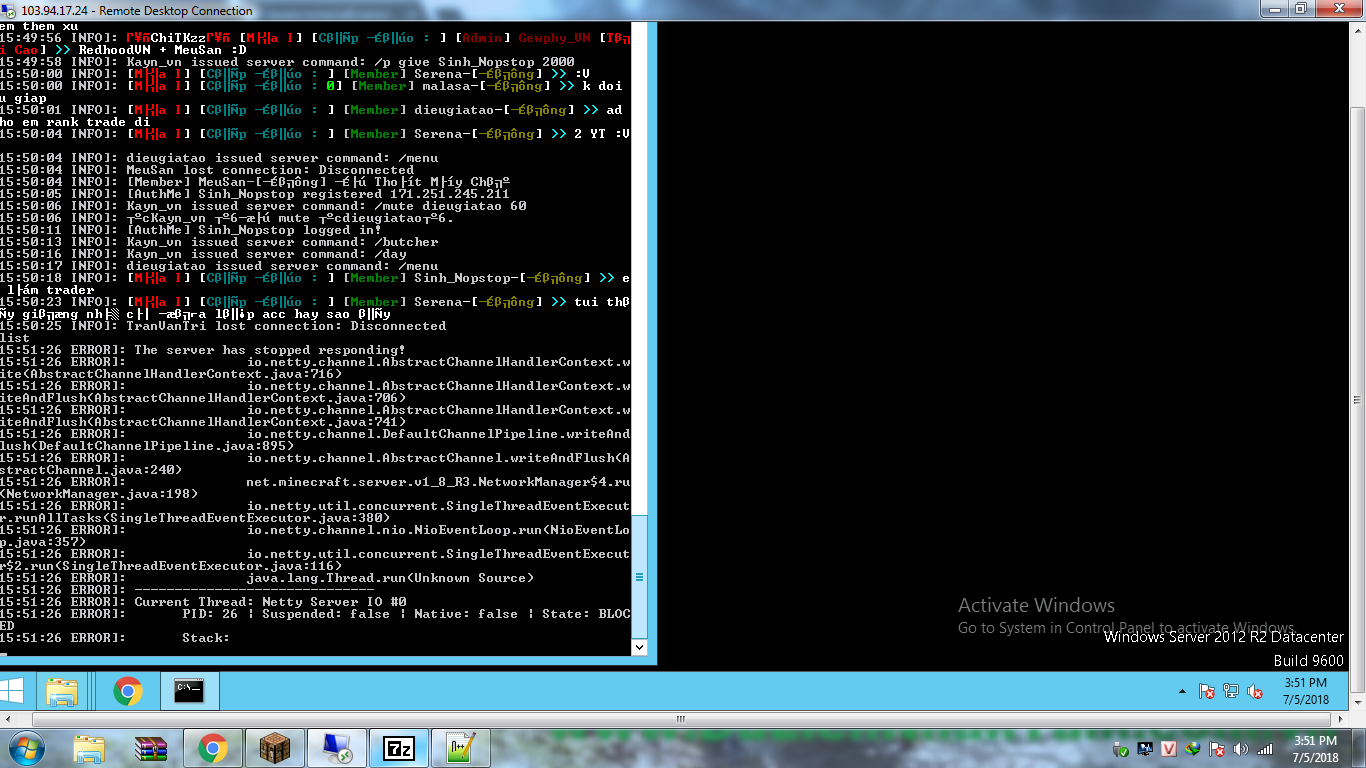This screenshot has height=768, width=1366.
Task: Switch to Chrome on the local taskbar
Action: [x=212, y=748]
